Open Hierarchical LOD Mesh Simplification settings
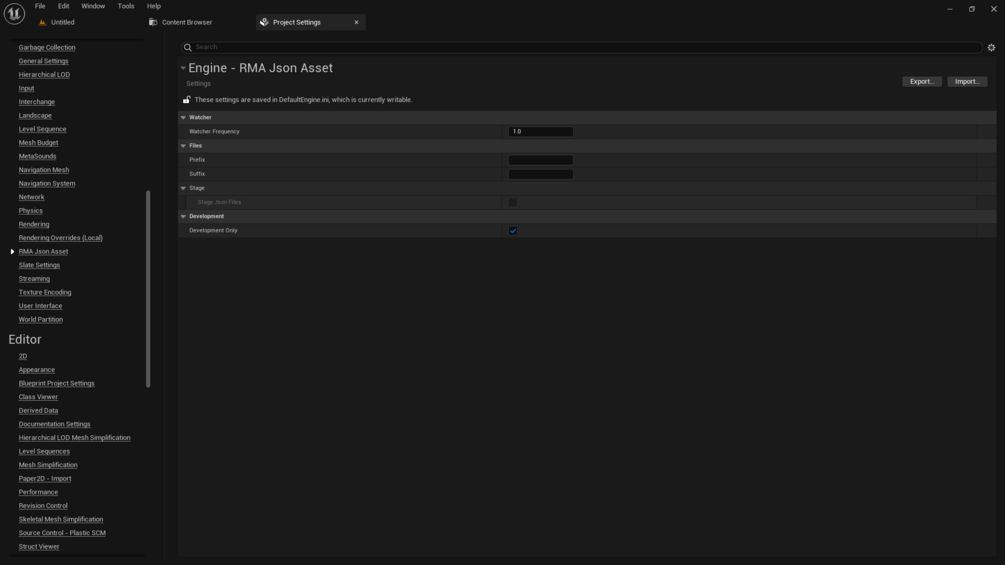 (x=74, y=438)
